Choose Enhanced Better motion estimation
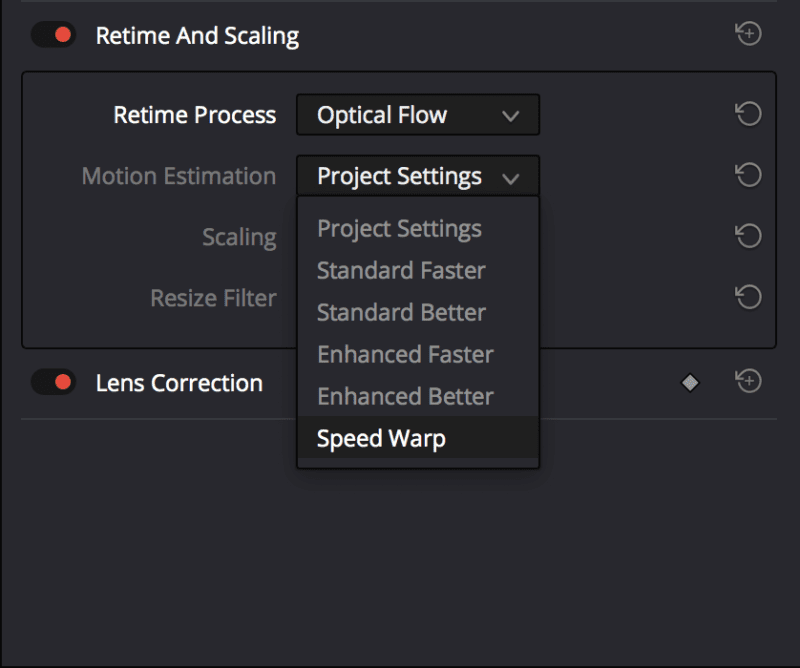800x668 pixels. click(x=404, y=396)
